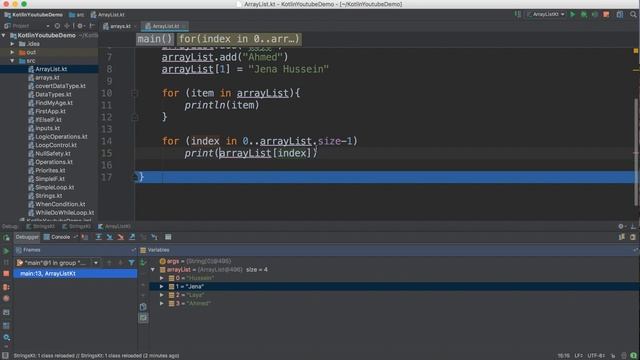The height and width of the screenshot is (360, 640).
Task: Open NullSafety.kt in the project tree
Action: click(53, 153)
